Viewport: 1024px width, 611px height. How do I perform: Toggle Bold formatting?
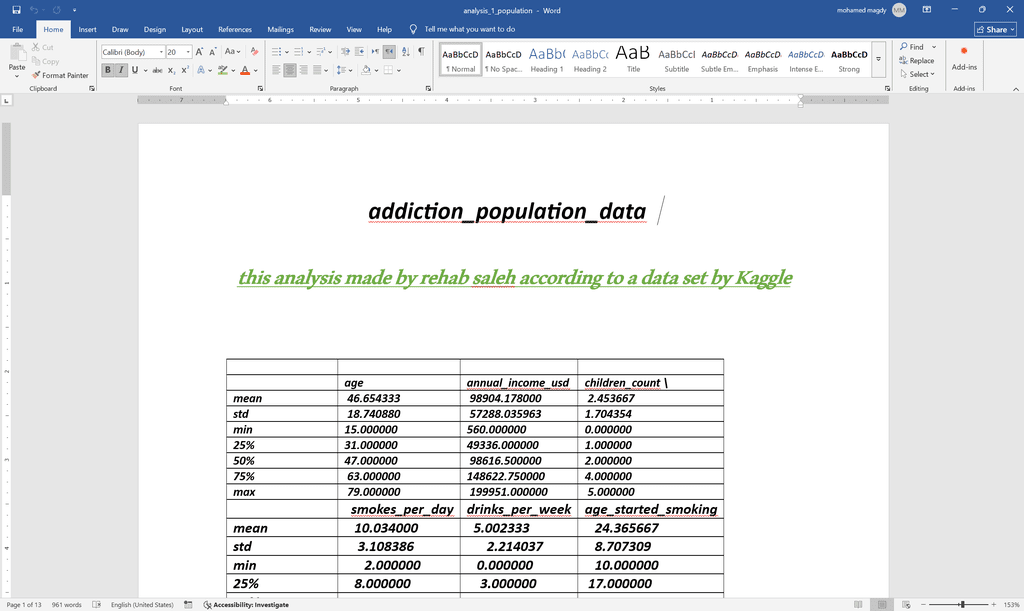pyautogui.click(x=108, y=70)
